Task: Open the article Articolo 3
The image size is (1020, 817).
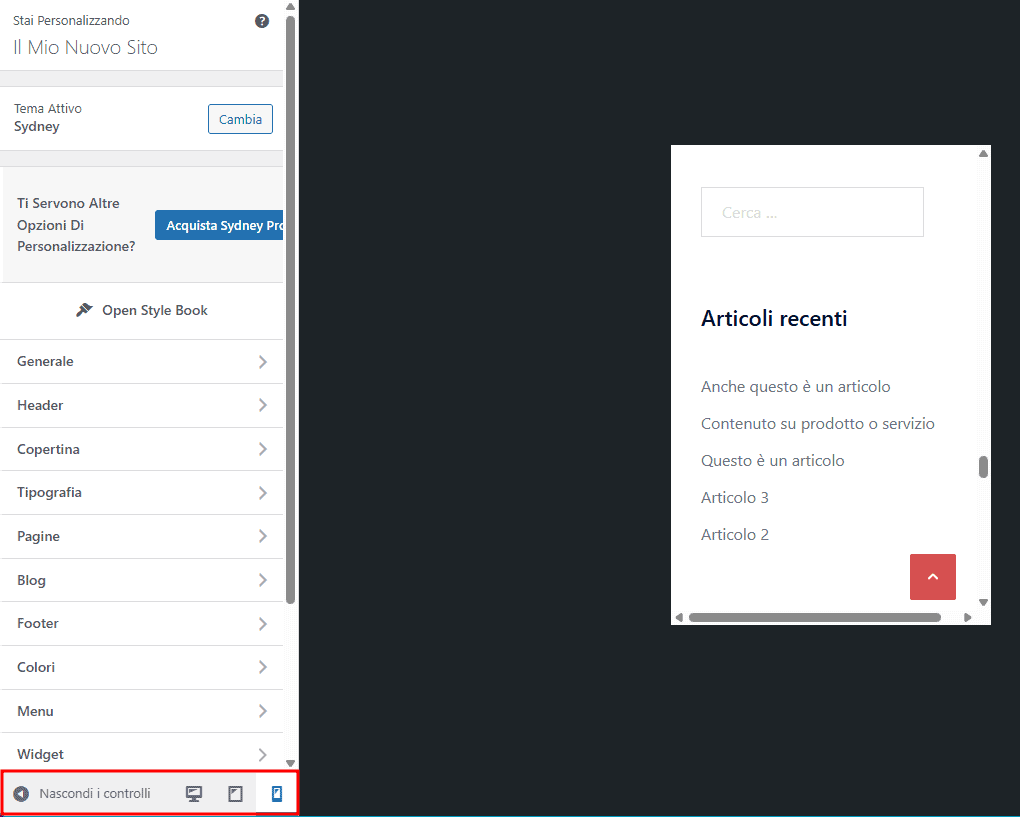Action: (734, 497)
